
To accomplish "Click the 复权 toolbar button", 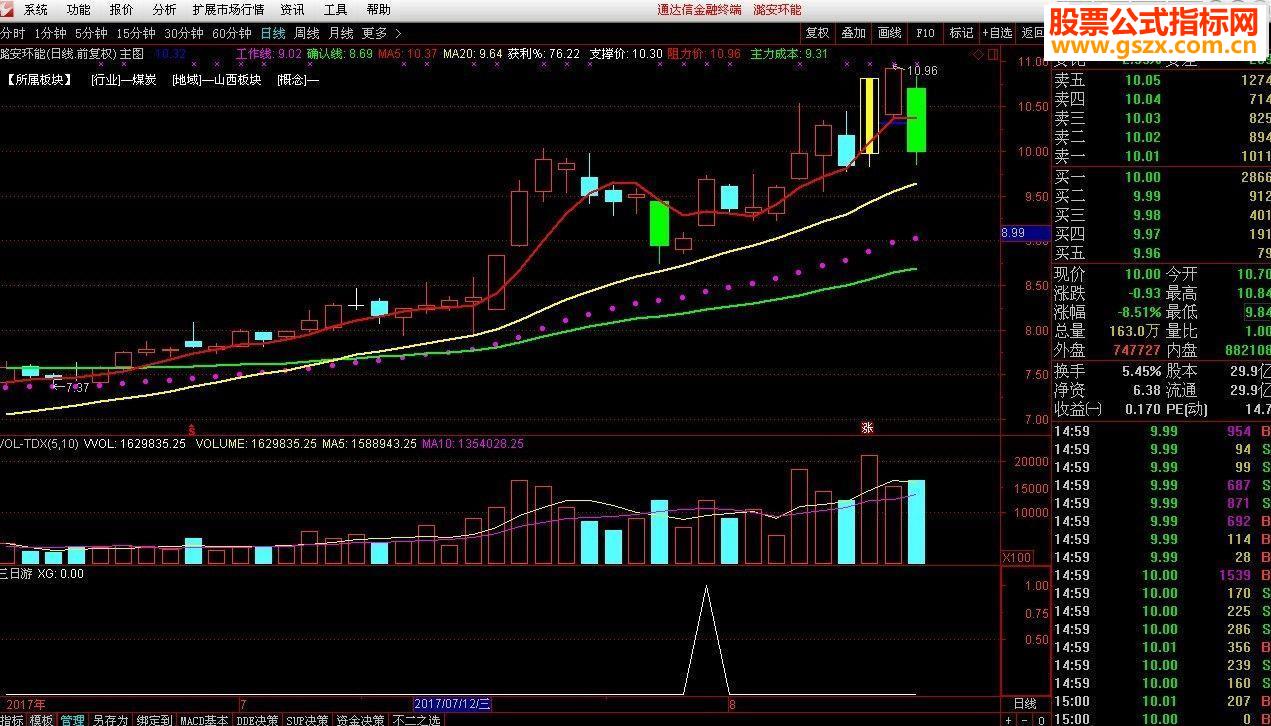I will point(817,33).
